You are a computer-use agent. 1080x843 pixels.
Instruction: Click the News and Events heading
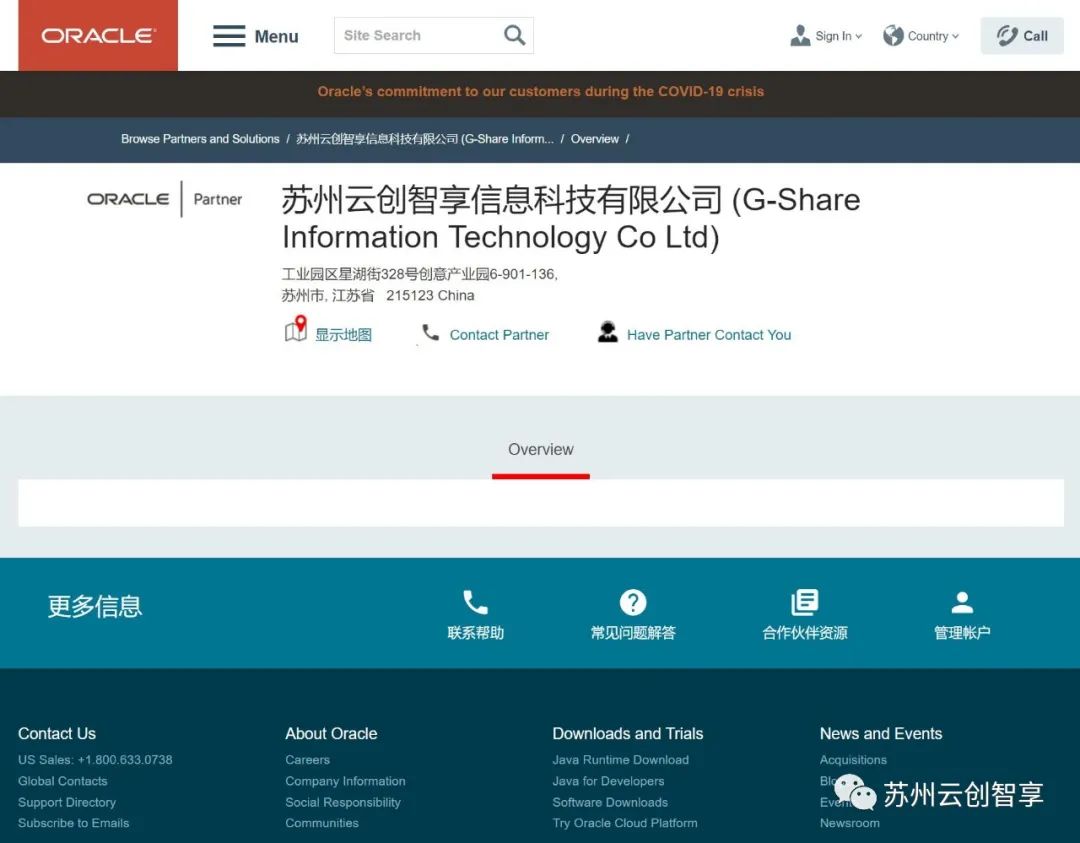[881, 733]
